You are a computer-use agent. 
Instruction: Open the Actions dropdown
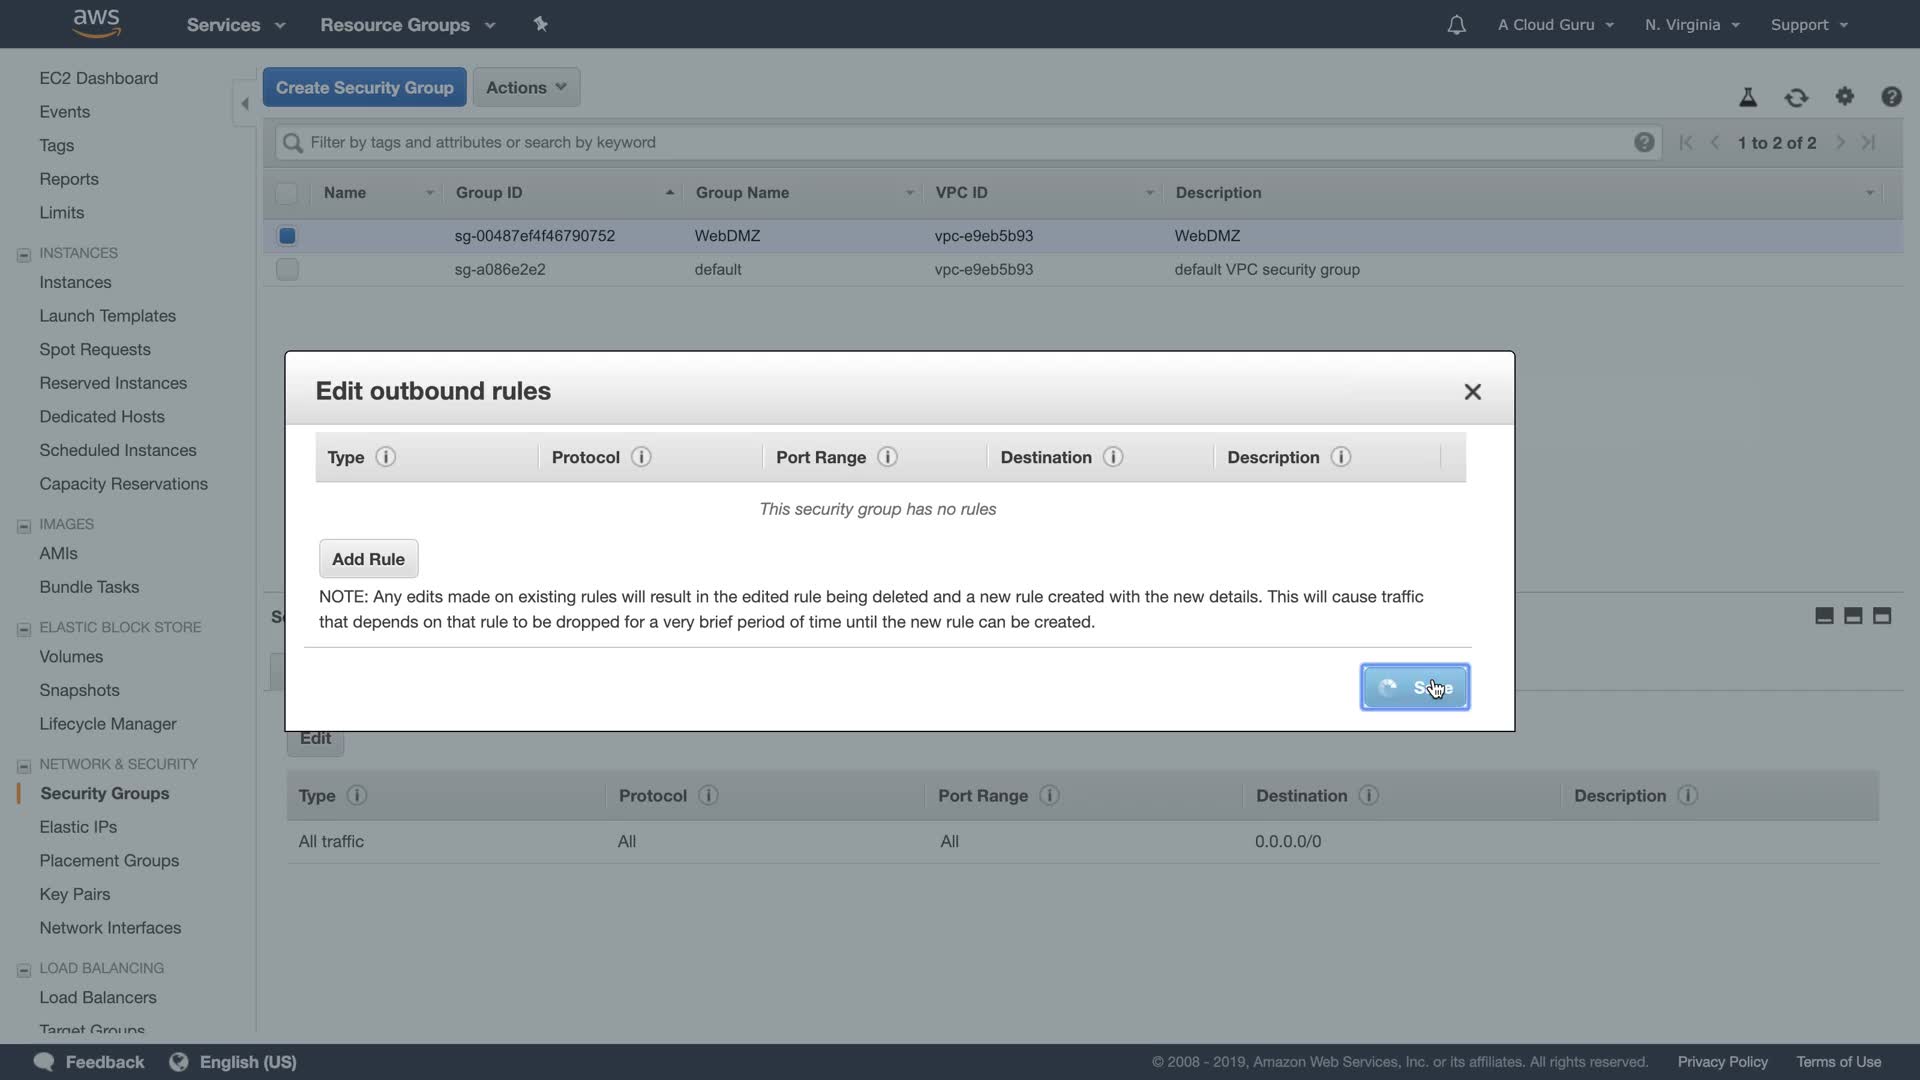pyautogui.click(x=526, y=88)
